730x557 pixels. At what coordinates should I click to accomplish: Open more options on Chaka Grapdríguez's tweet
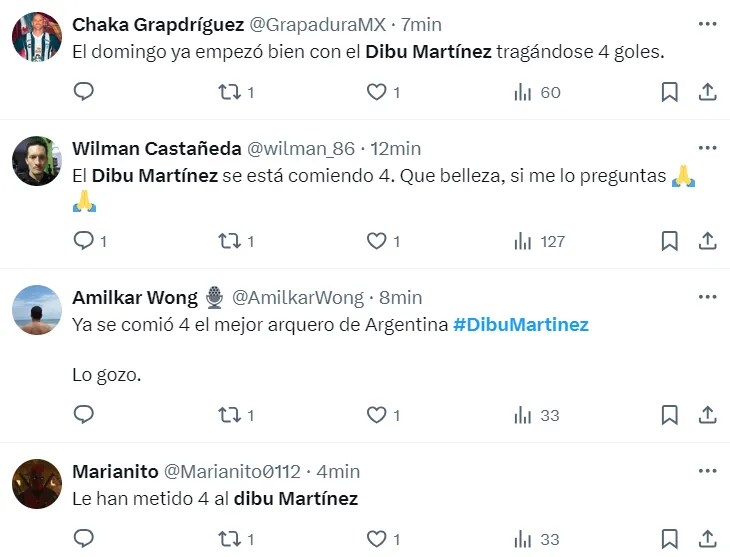click(707, 24)
